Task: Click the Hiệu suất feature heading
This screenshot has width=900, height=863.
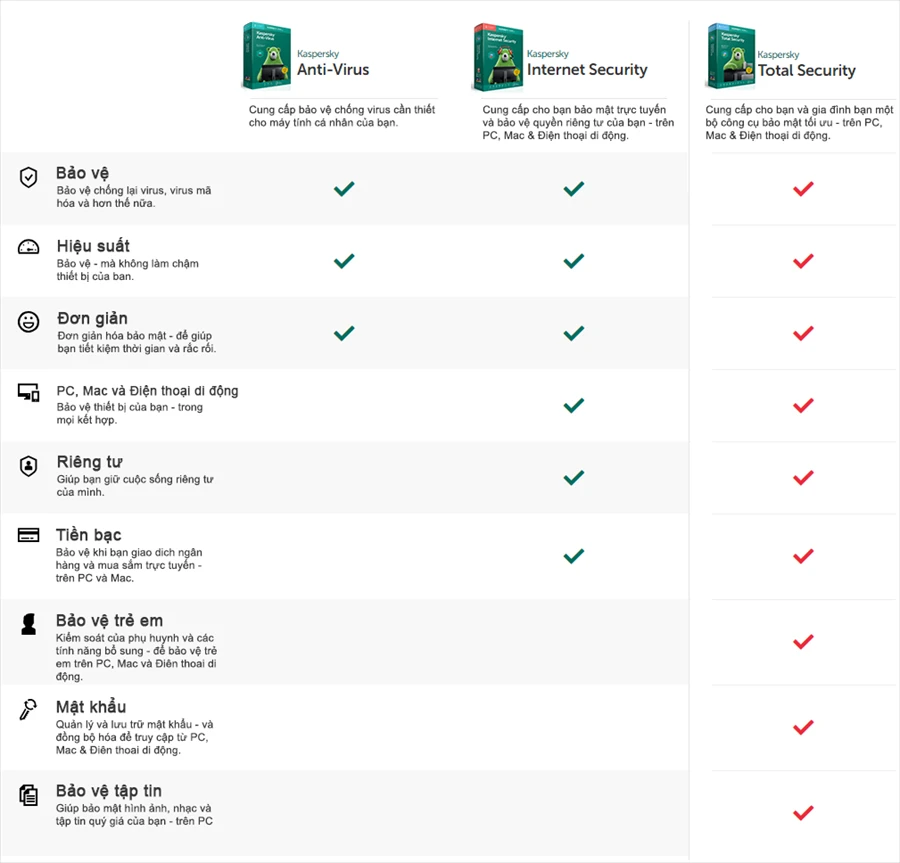Action: point(93,246)
